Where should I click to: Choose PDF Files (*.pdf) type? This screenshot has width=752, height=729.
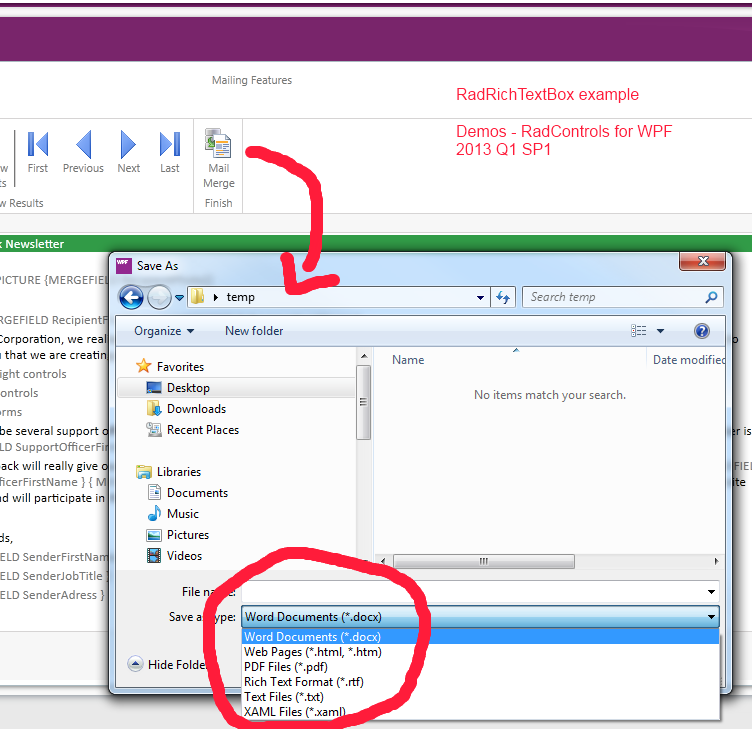click(x=481, y=667)
